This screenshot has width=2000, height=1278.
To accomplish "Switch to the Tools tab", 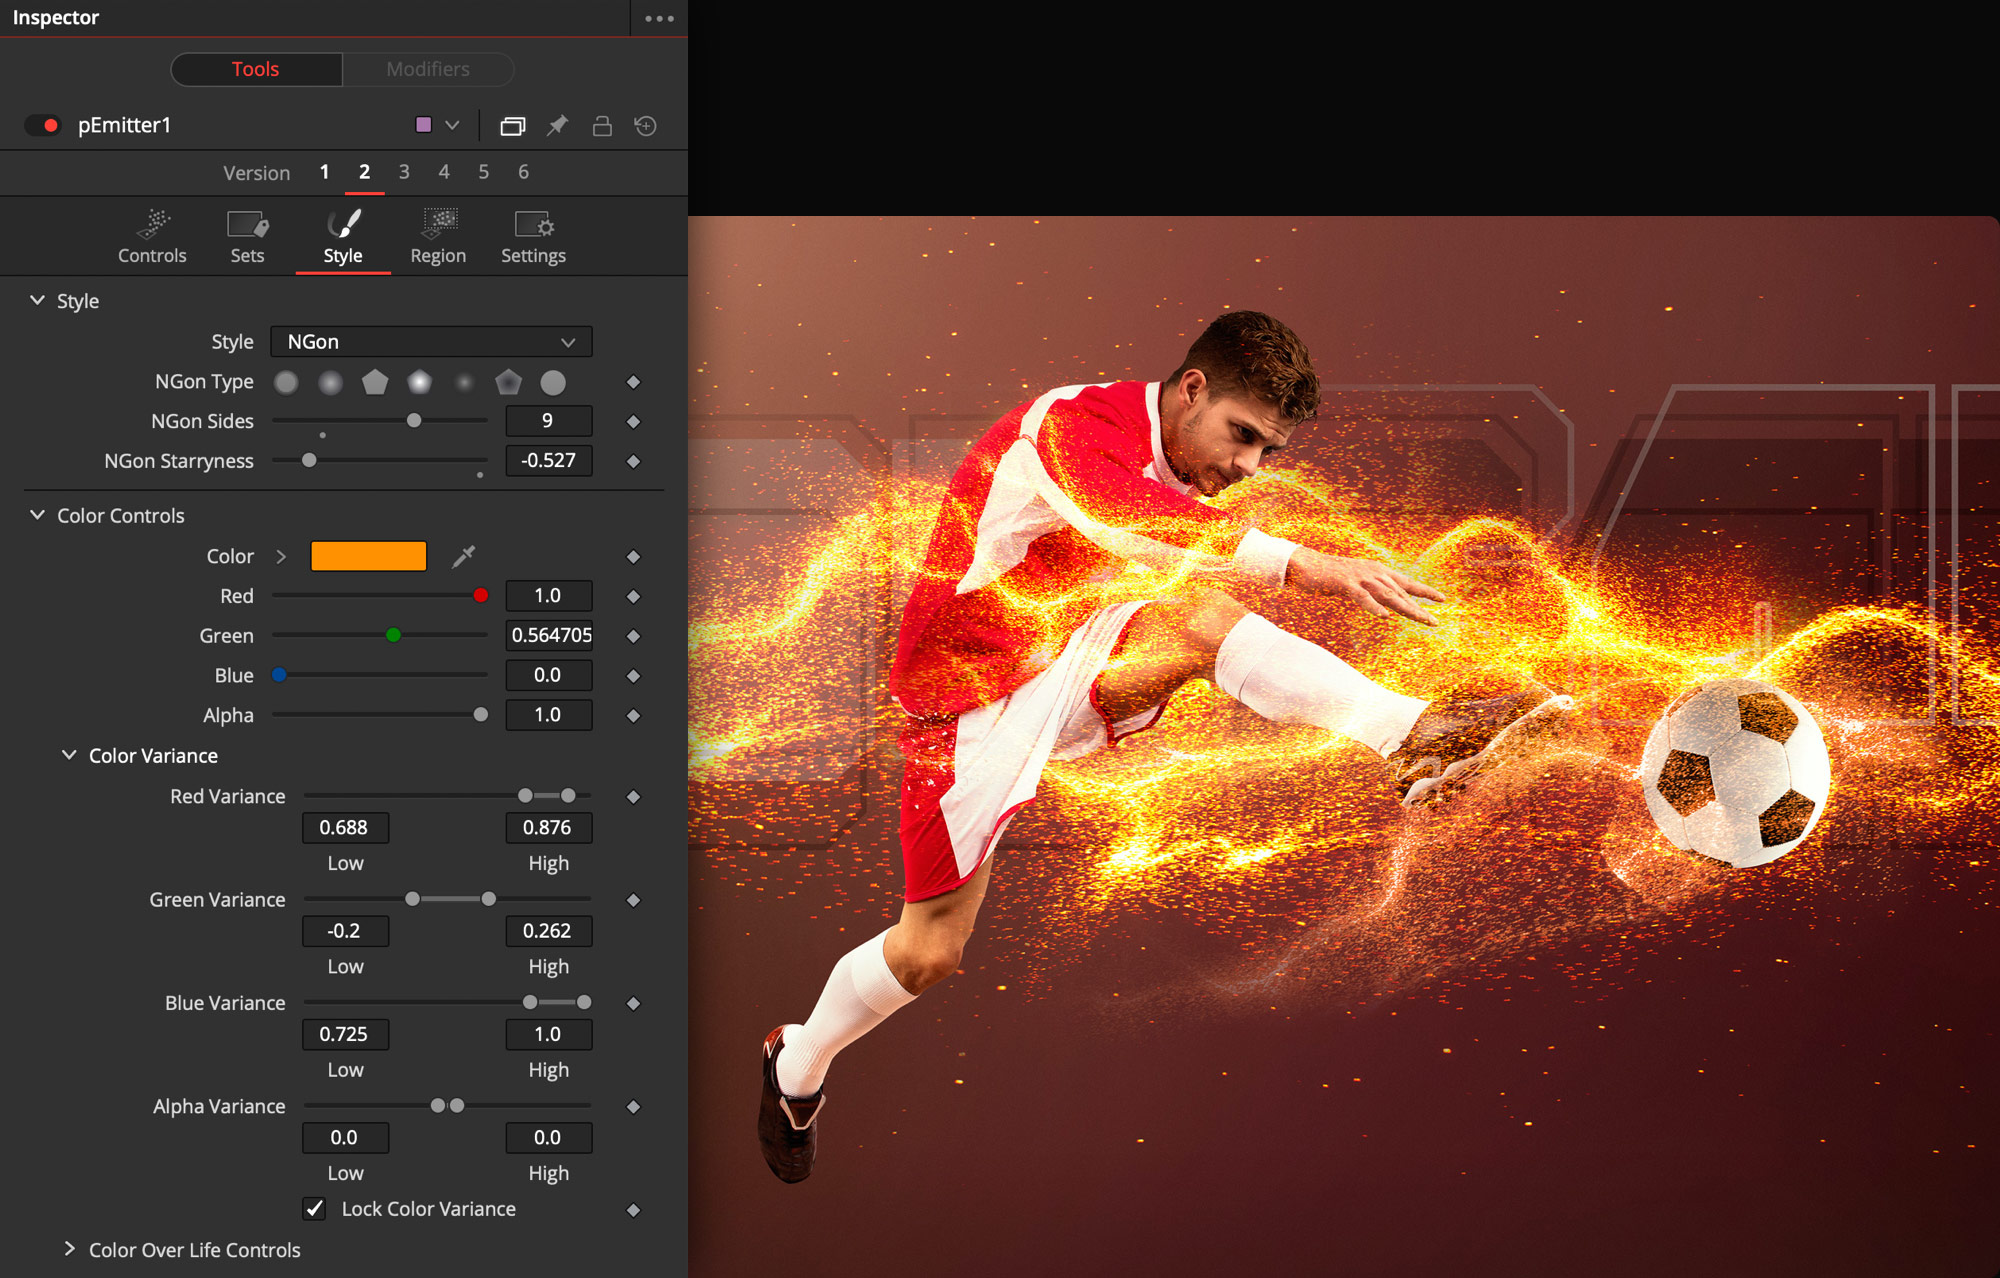I will coord(256,69).
